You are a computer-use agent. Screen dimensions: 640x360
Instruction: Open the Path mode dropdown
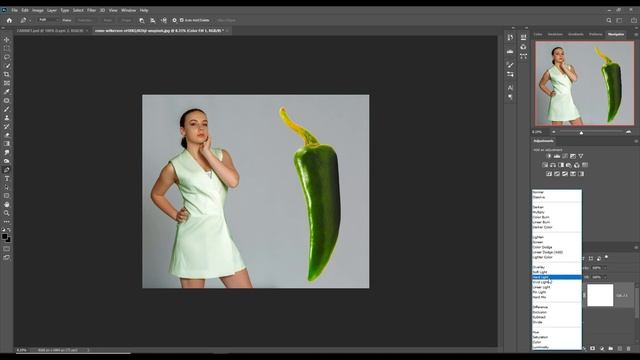[48, 20]
